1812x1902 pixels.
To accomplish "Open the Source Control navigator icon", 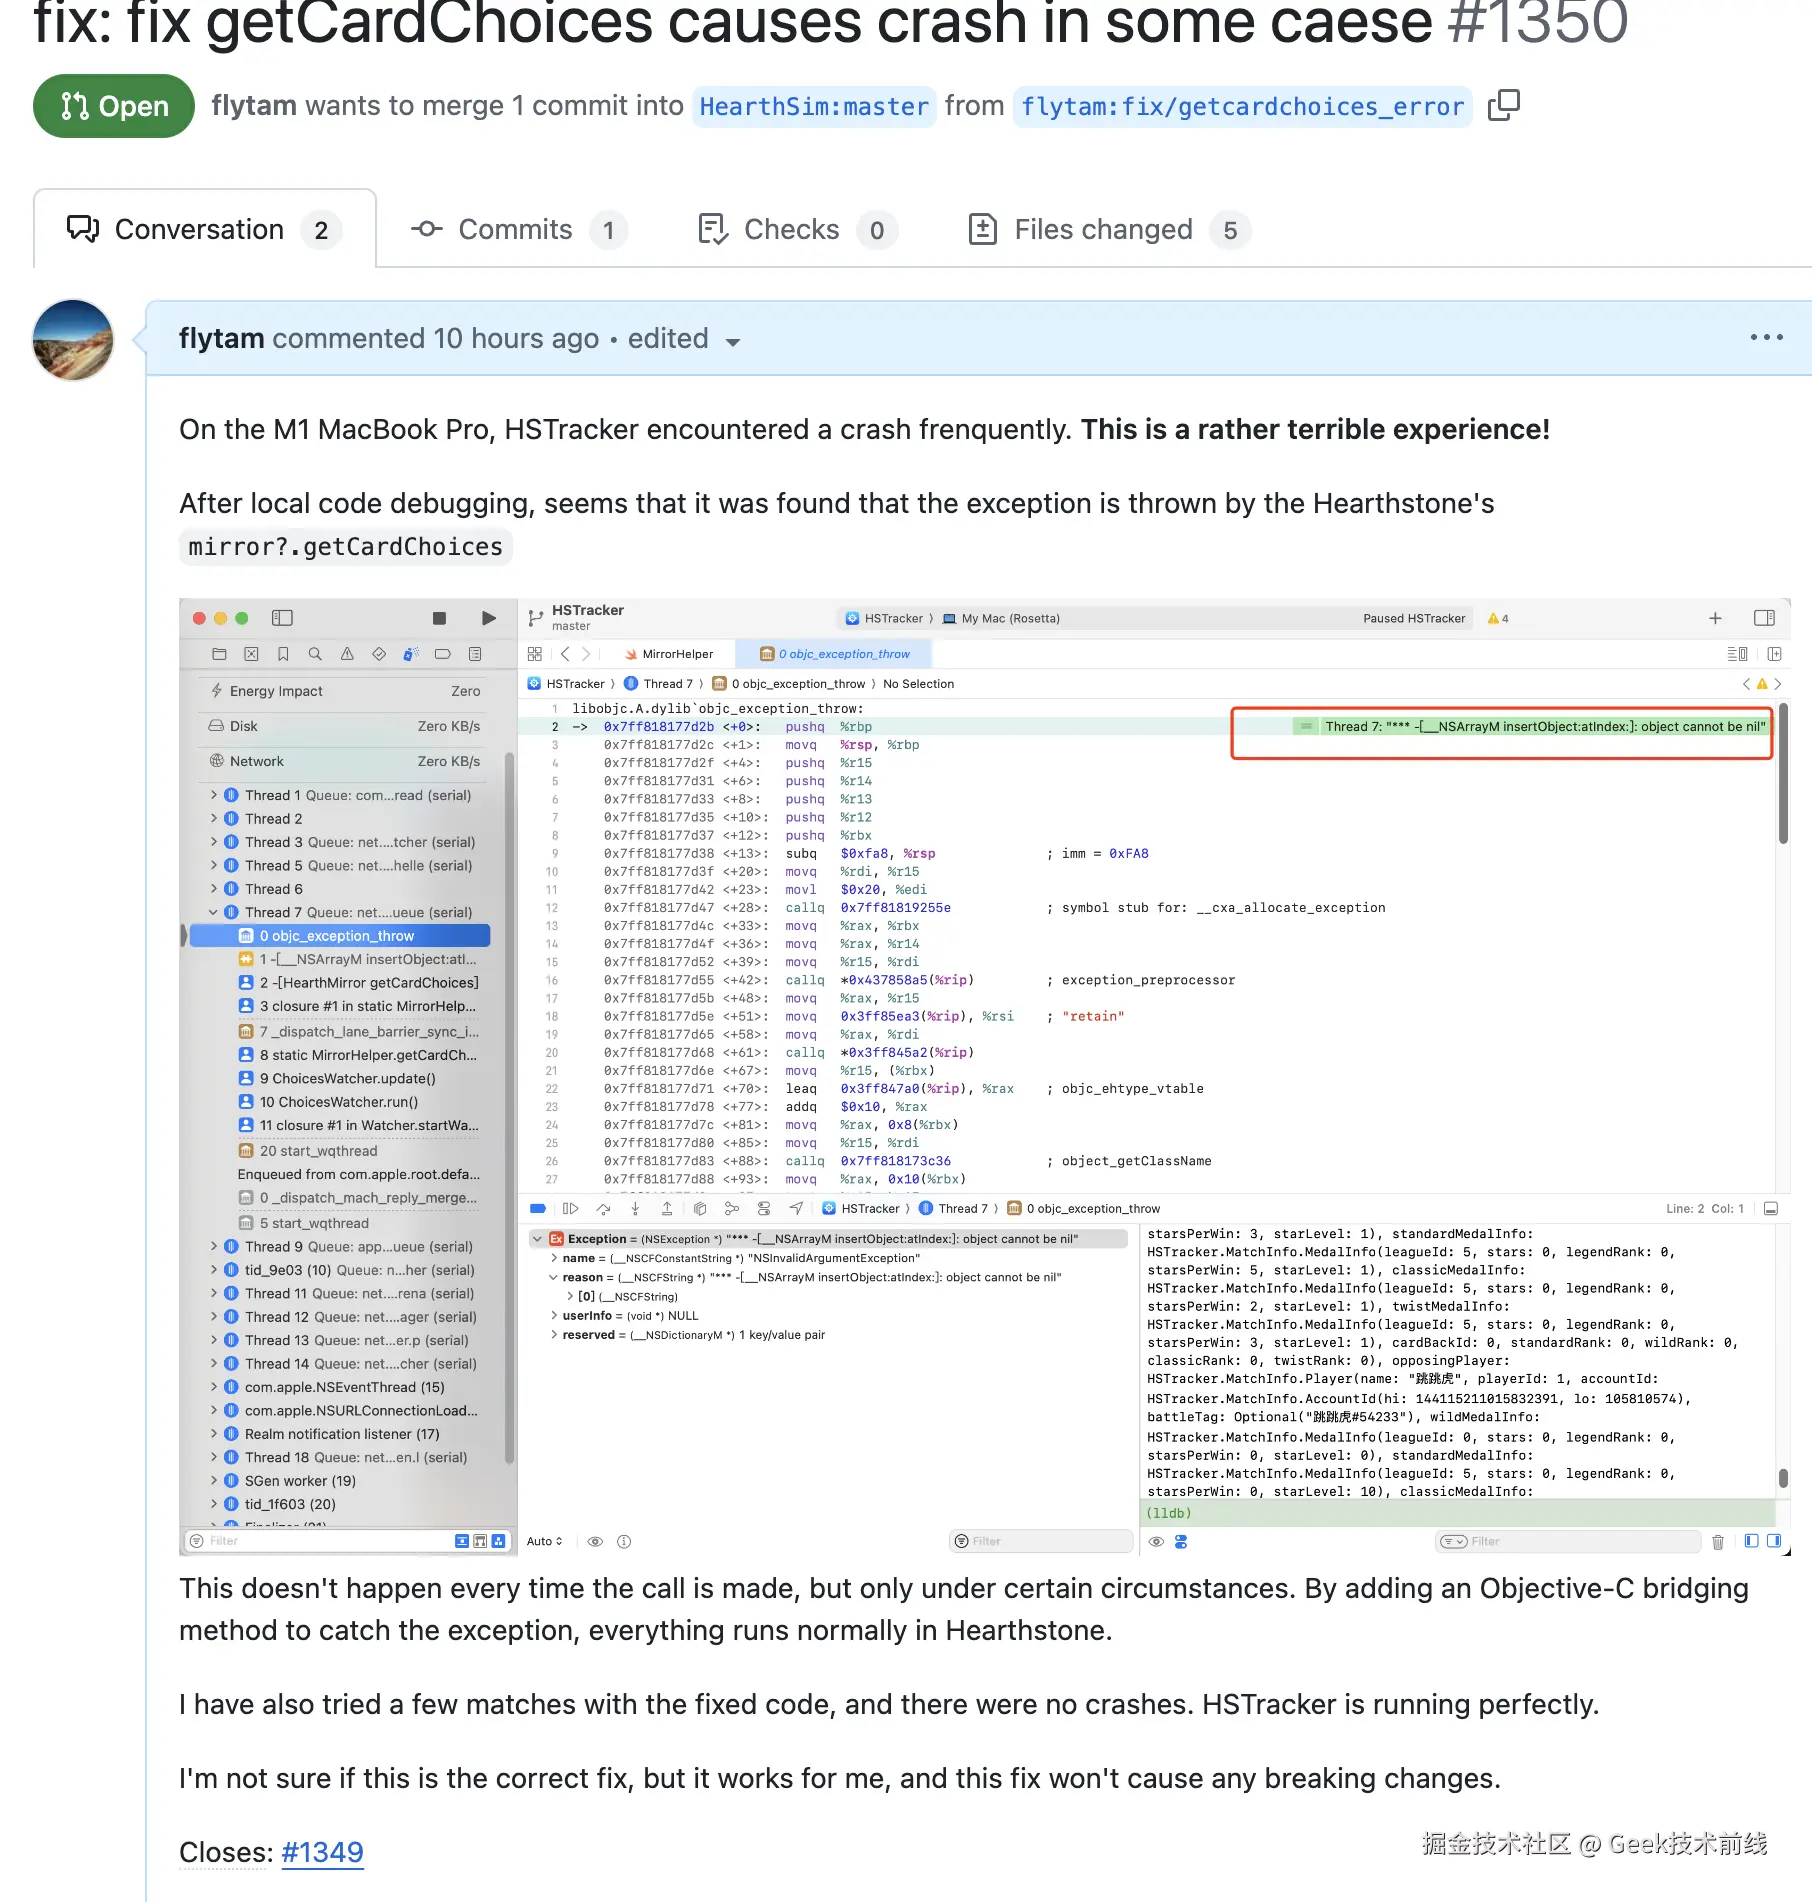I will 251,654.
